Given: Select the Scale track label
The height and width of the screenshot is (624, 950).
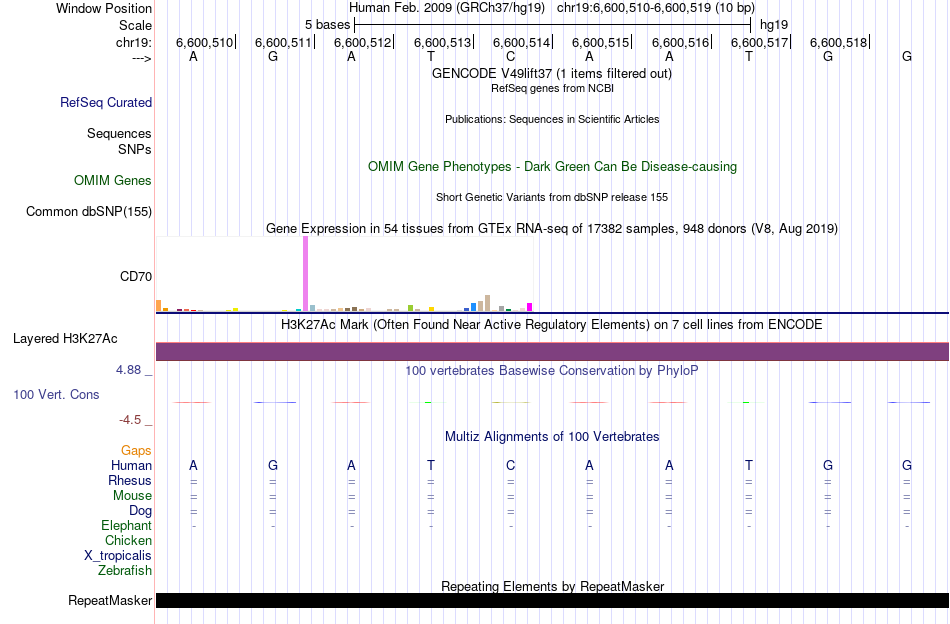Looking at the screenshot, I should tap(135, 25).
